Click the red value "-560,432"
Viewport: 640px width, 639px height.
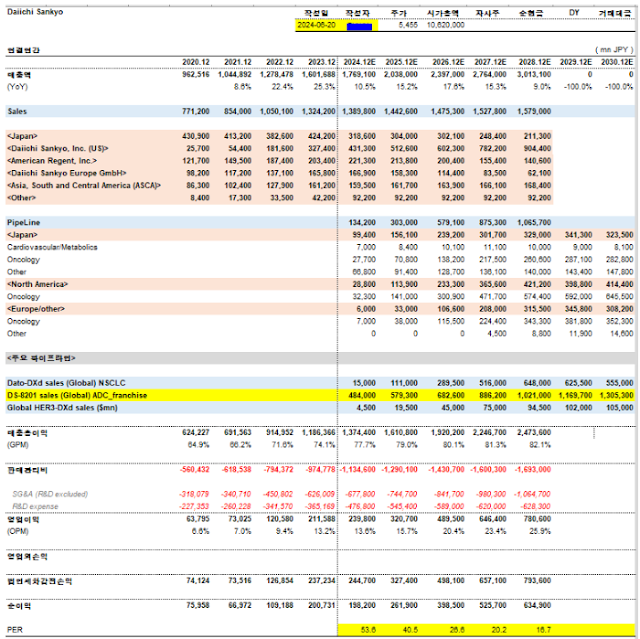coord(195,470)
